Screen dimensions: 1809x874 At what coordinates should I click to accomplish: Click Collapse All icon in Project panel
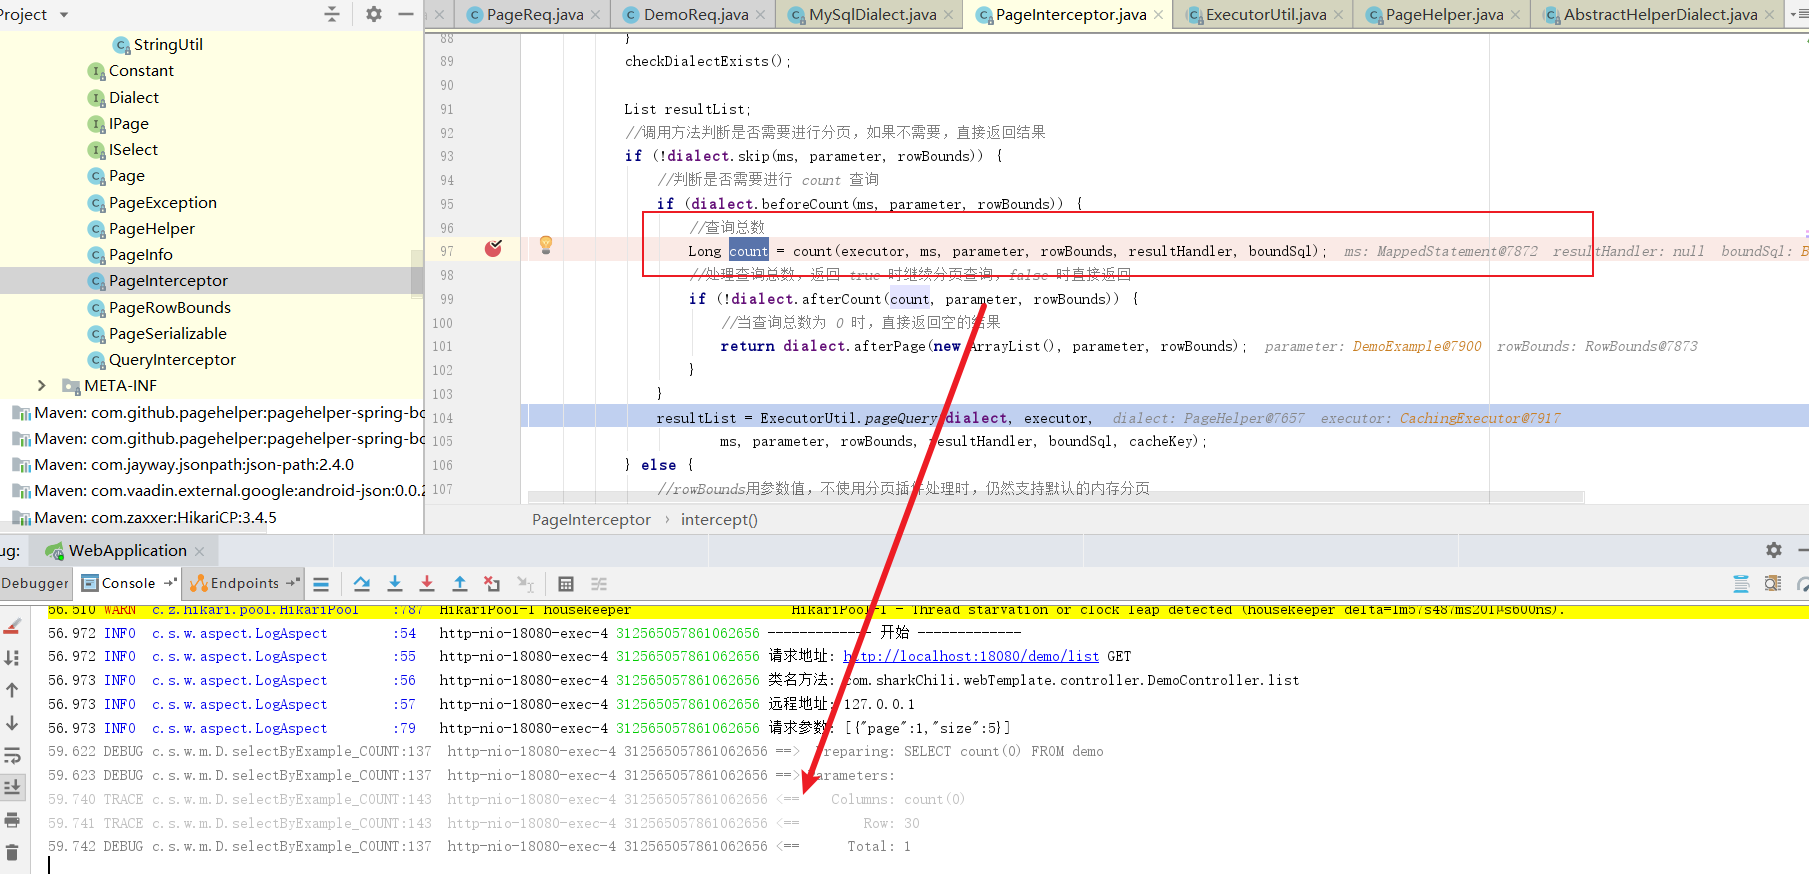pyautogui.click(x=332, y=14)
